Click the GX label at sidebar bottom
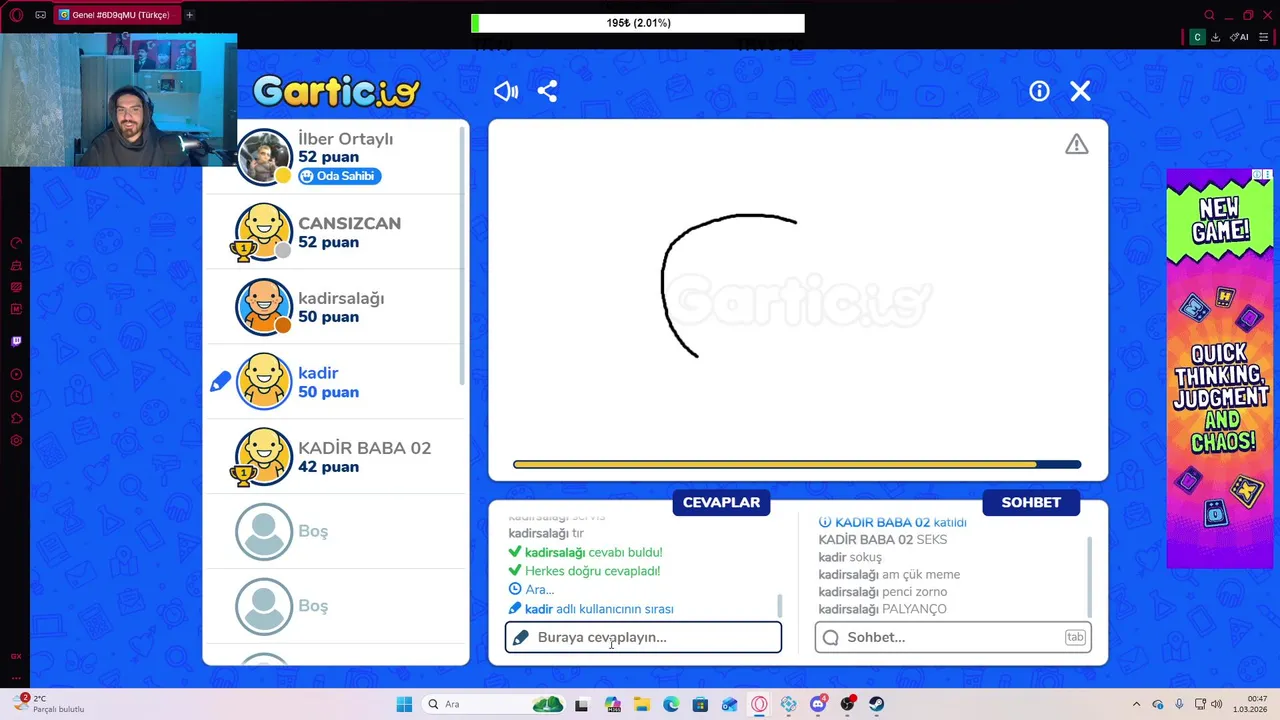The image size is (1280, 720). pyautogui.click(x=16, y=656)
